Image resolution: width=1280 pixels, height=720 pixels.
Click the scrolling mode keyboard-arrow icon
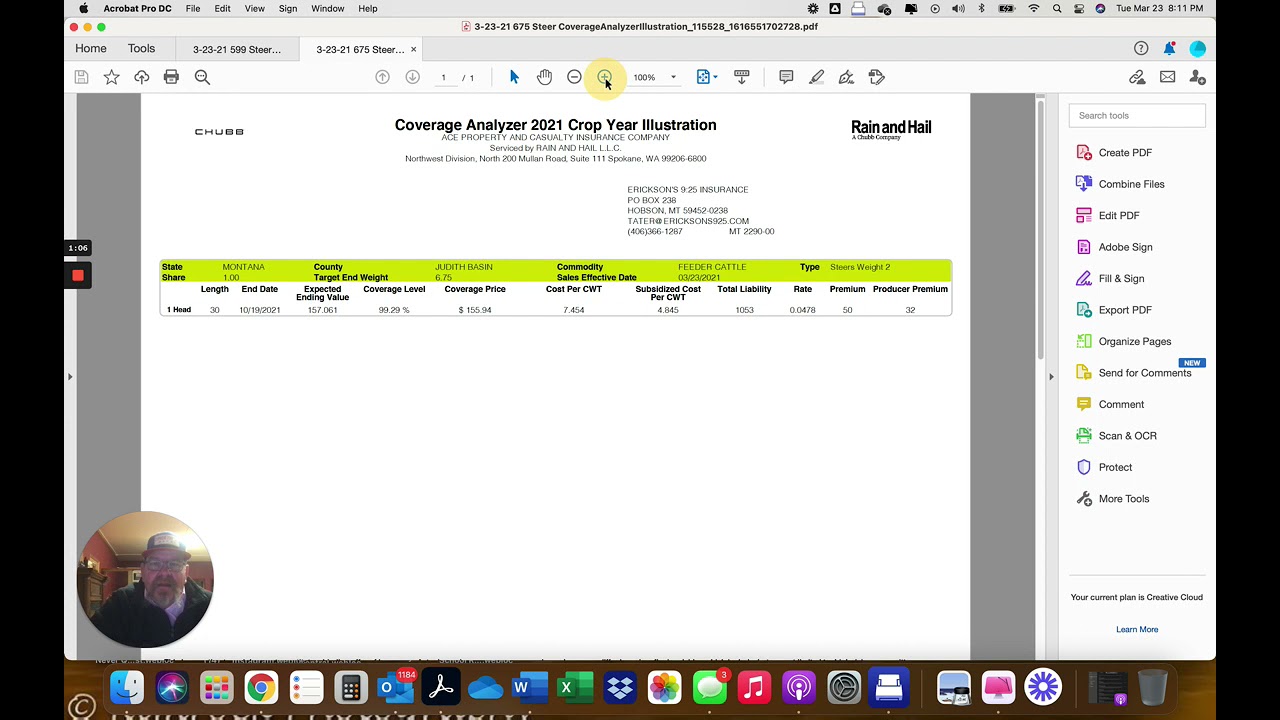click(741, 77)
